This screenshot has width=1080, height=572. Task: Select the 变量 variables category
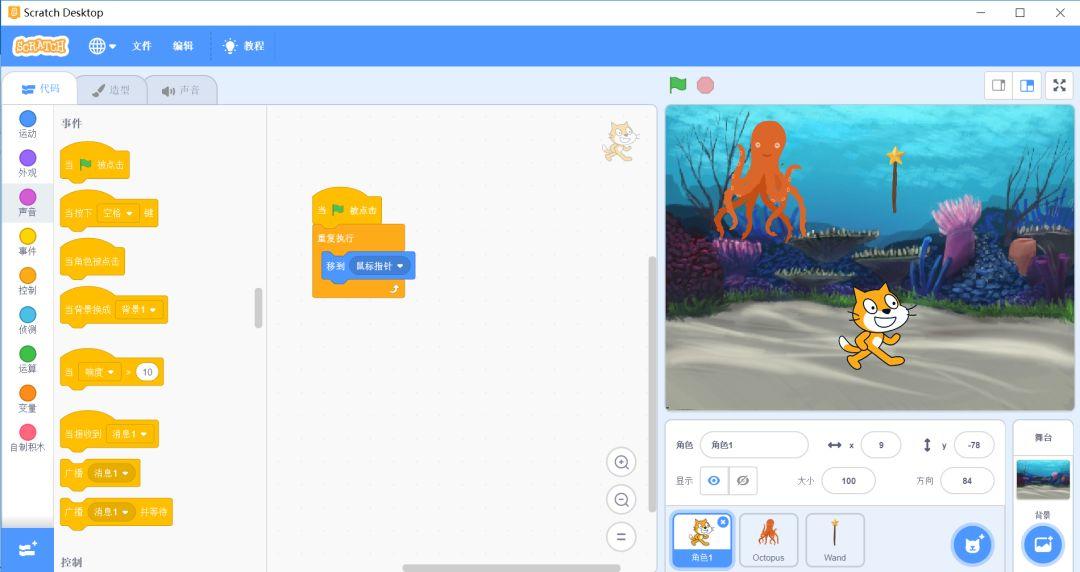28,399
